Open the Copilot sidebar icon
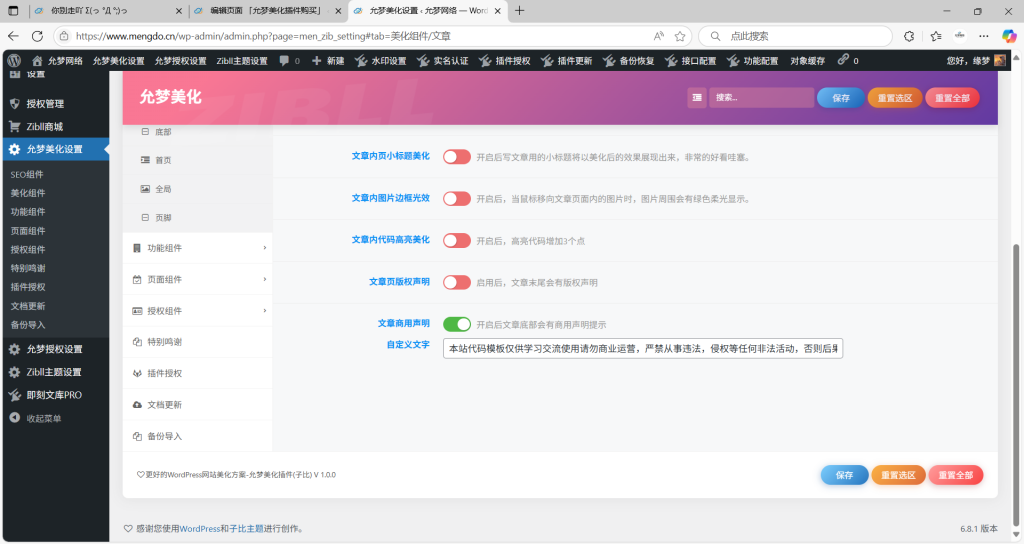Viewport: 1024px width, 544px height. 1009,37
